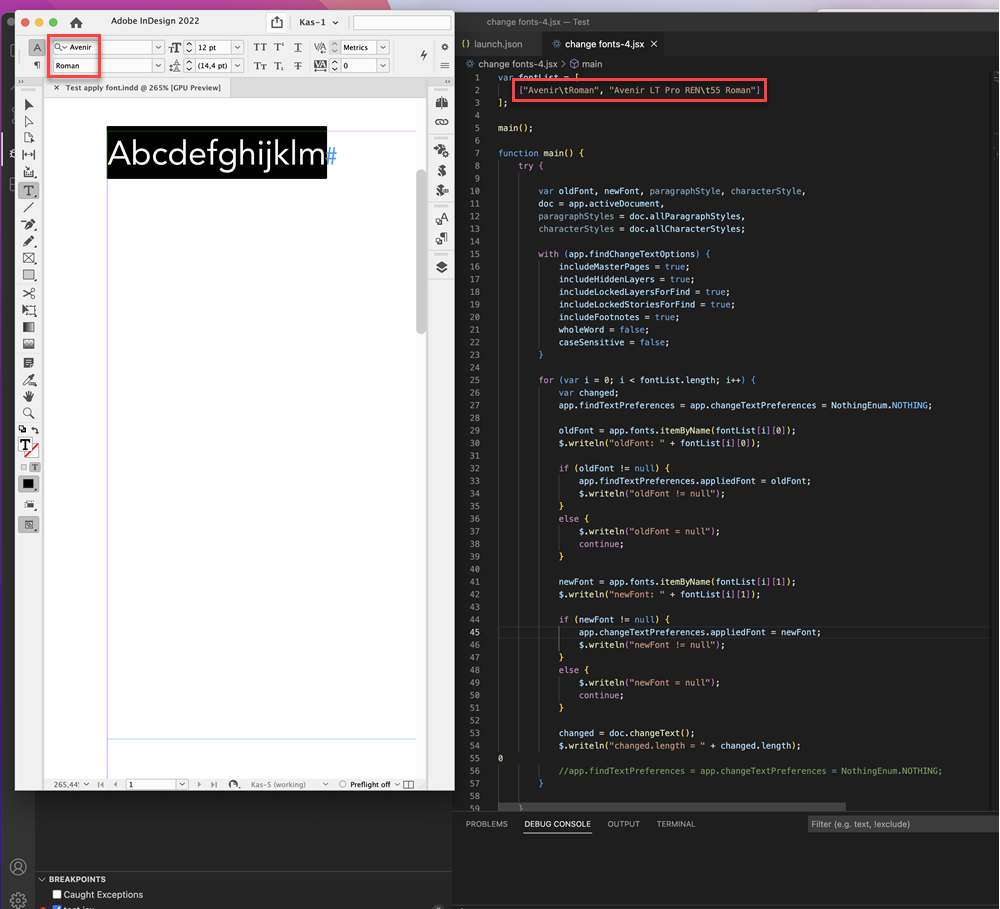
Task: Open the Links panel icon
Action: 441,122
